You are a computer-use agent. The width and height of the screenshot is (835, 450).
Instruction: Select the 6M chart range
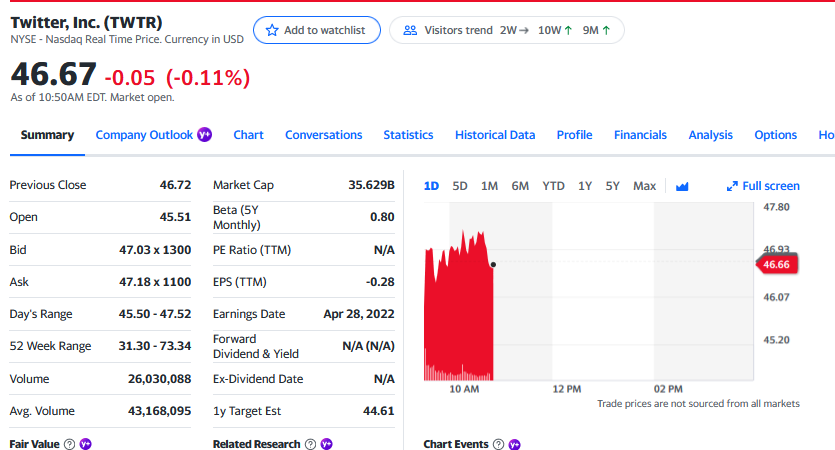coord(520,186)
